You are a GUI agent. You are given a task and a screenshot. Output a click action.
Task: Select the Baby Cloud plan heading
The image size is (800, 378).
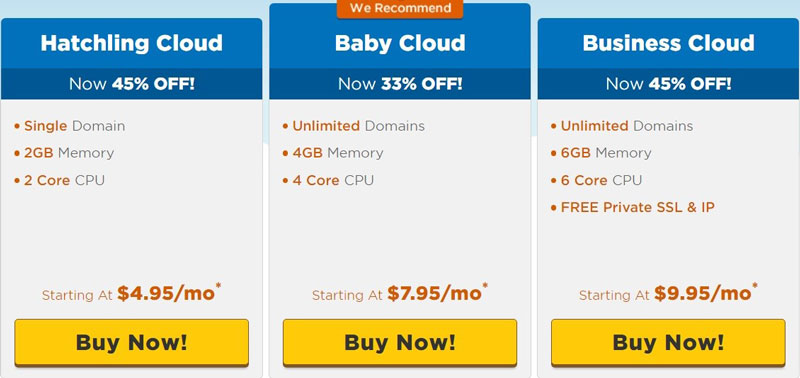[400, 43]
